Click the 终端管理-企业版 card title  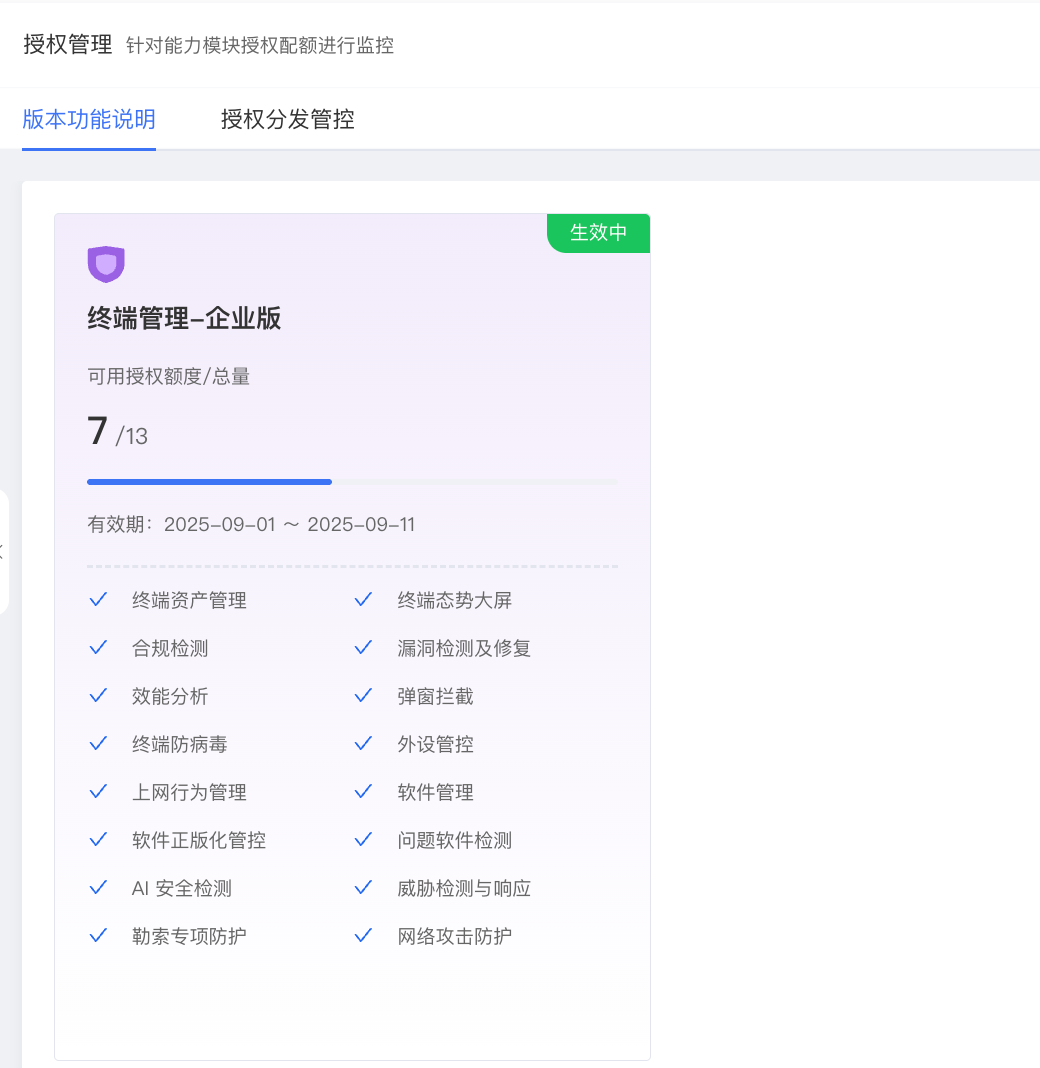pyautogui.click(x=184, y=319)
